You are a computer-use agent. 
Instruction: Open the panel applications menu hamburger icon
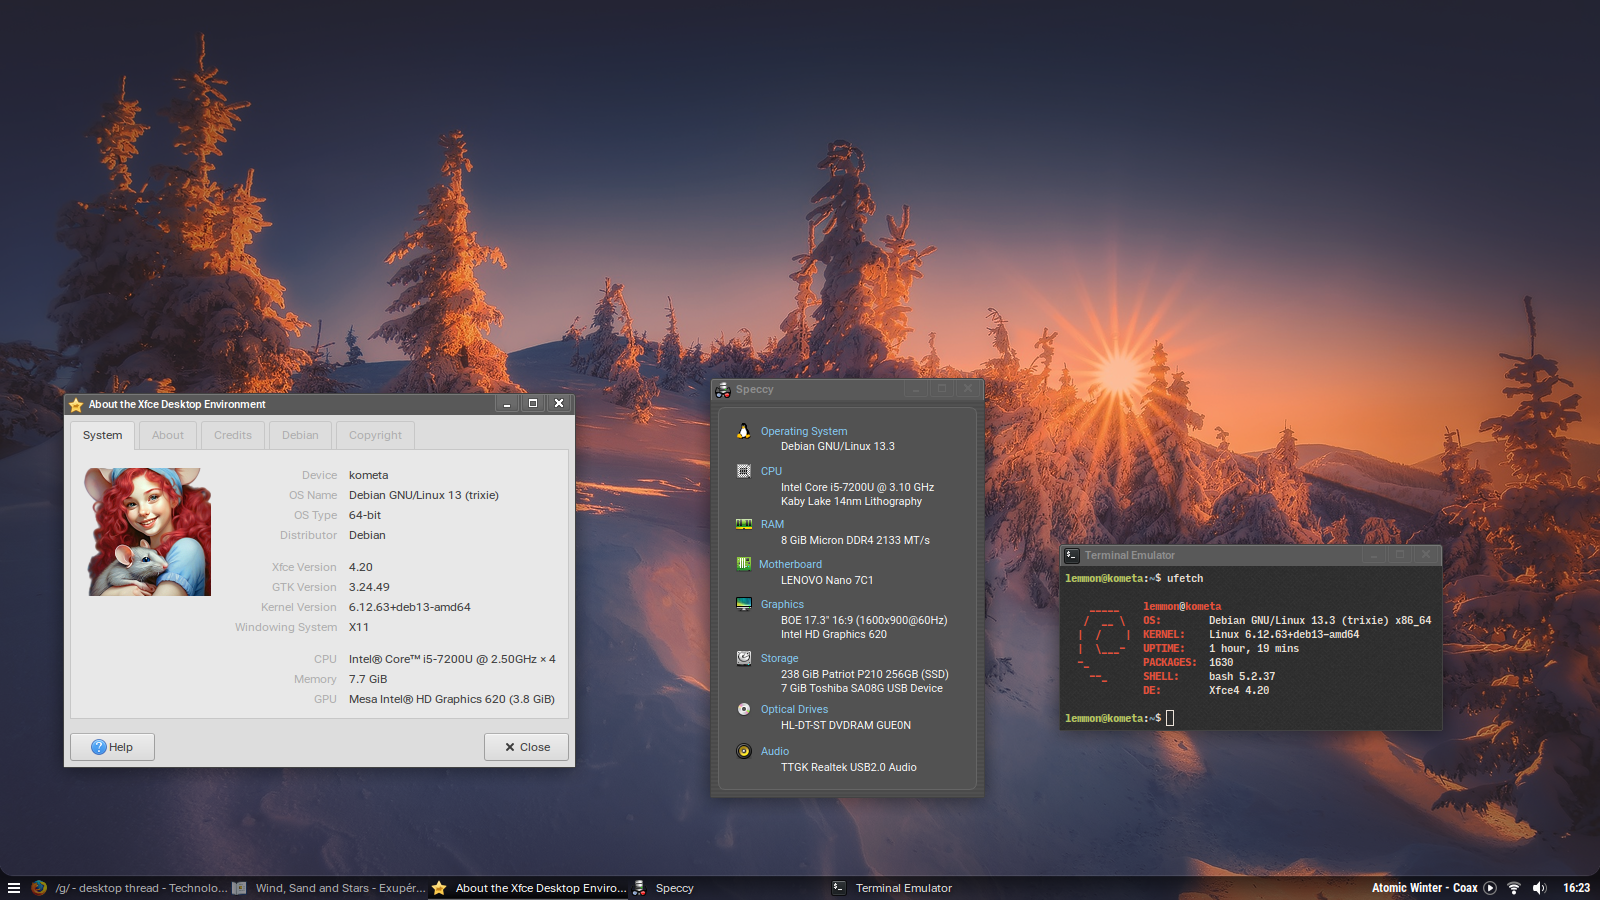[x=14, y=888]
